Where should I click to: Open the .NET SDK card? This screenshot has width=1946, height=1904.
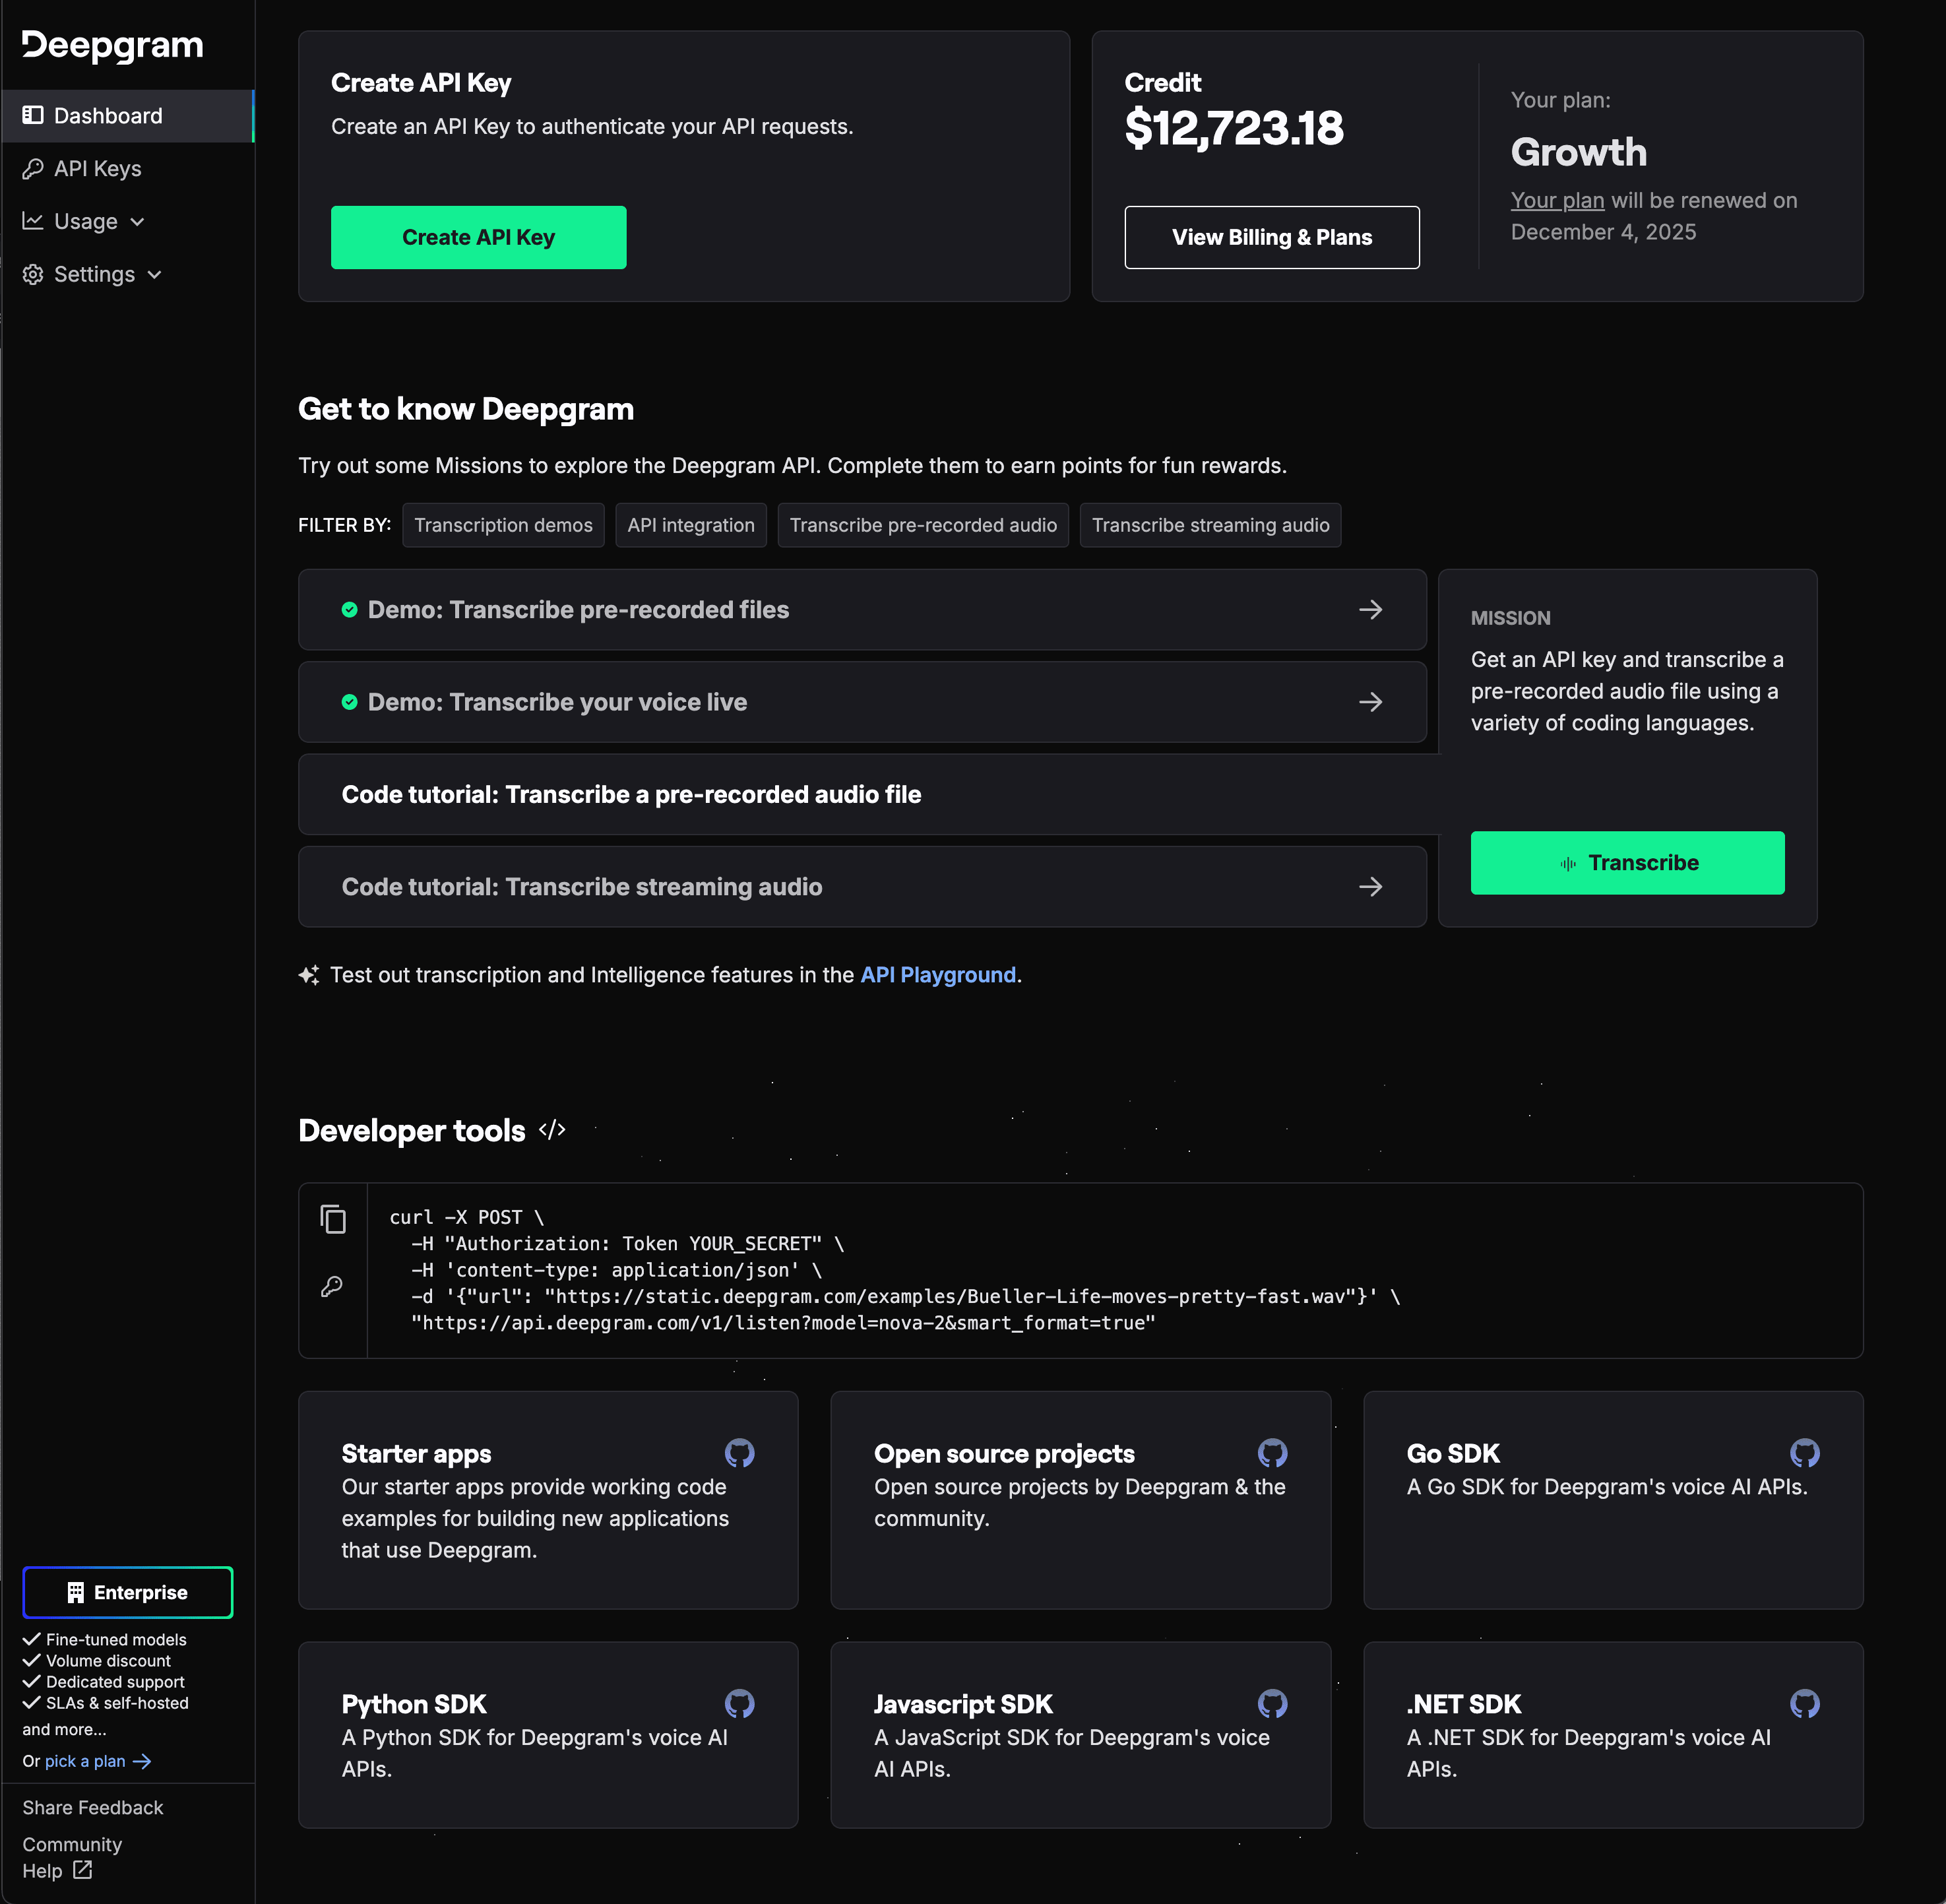tap(1613, 1735)
